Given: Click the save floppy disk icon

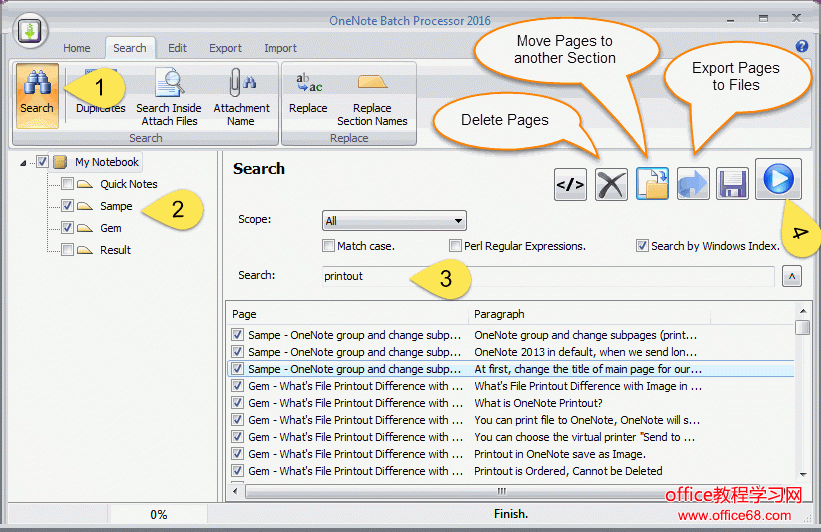Looking at the screenshot, I should (732, 184).
